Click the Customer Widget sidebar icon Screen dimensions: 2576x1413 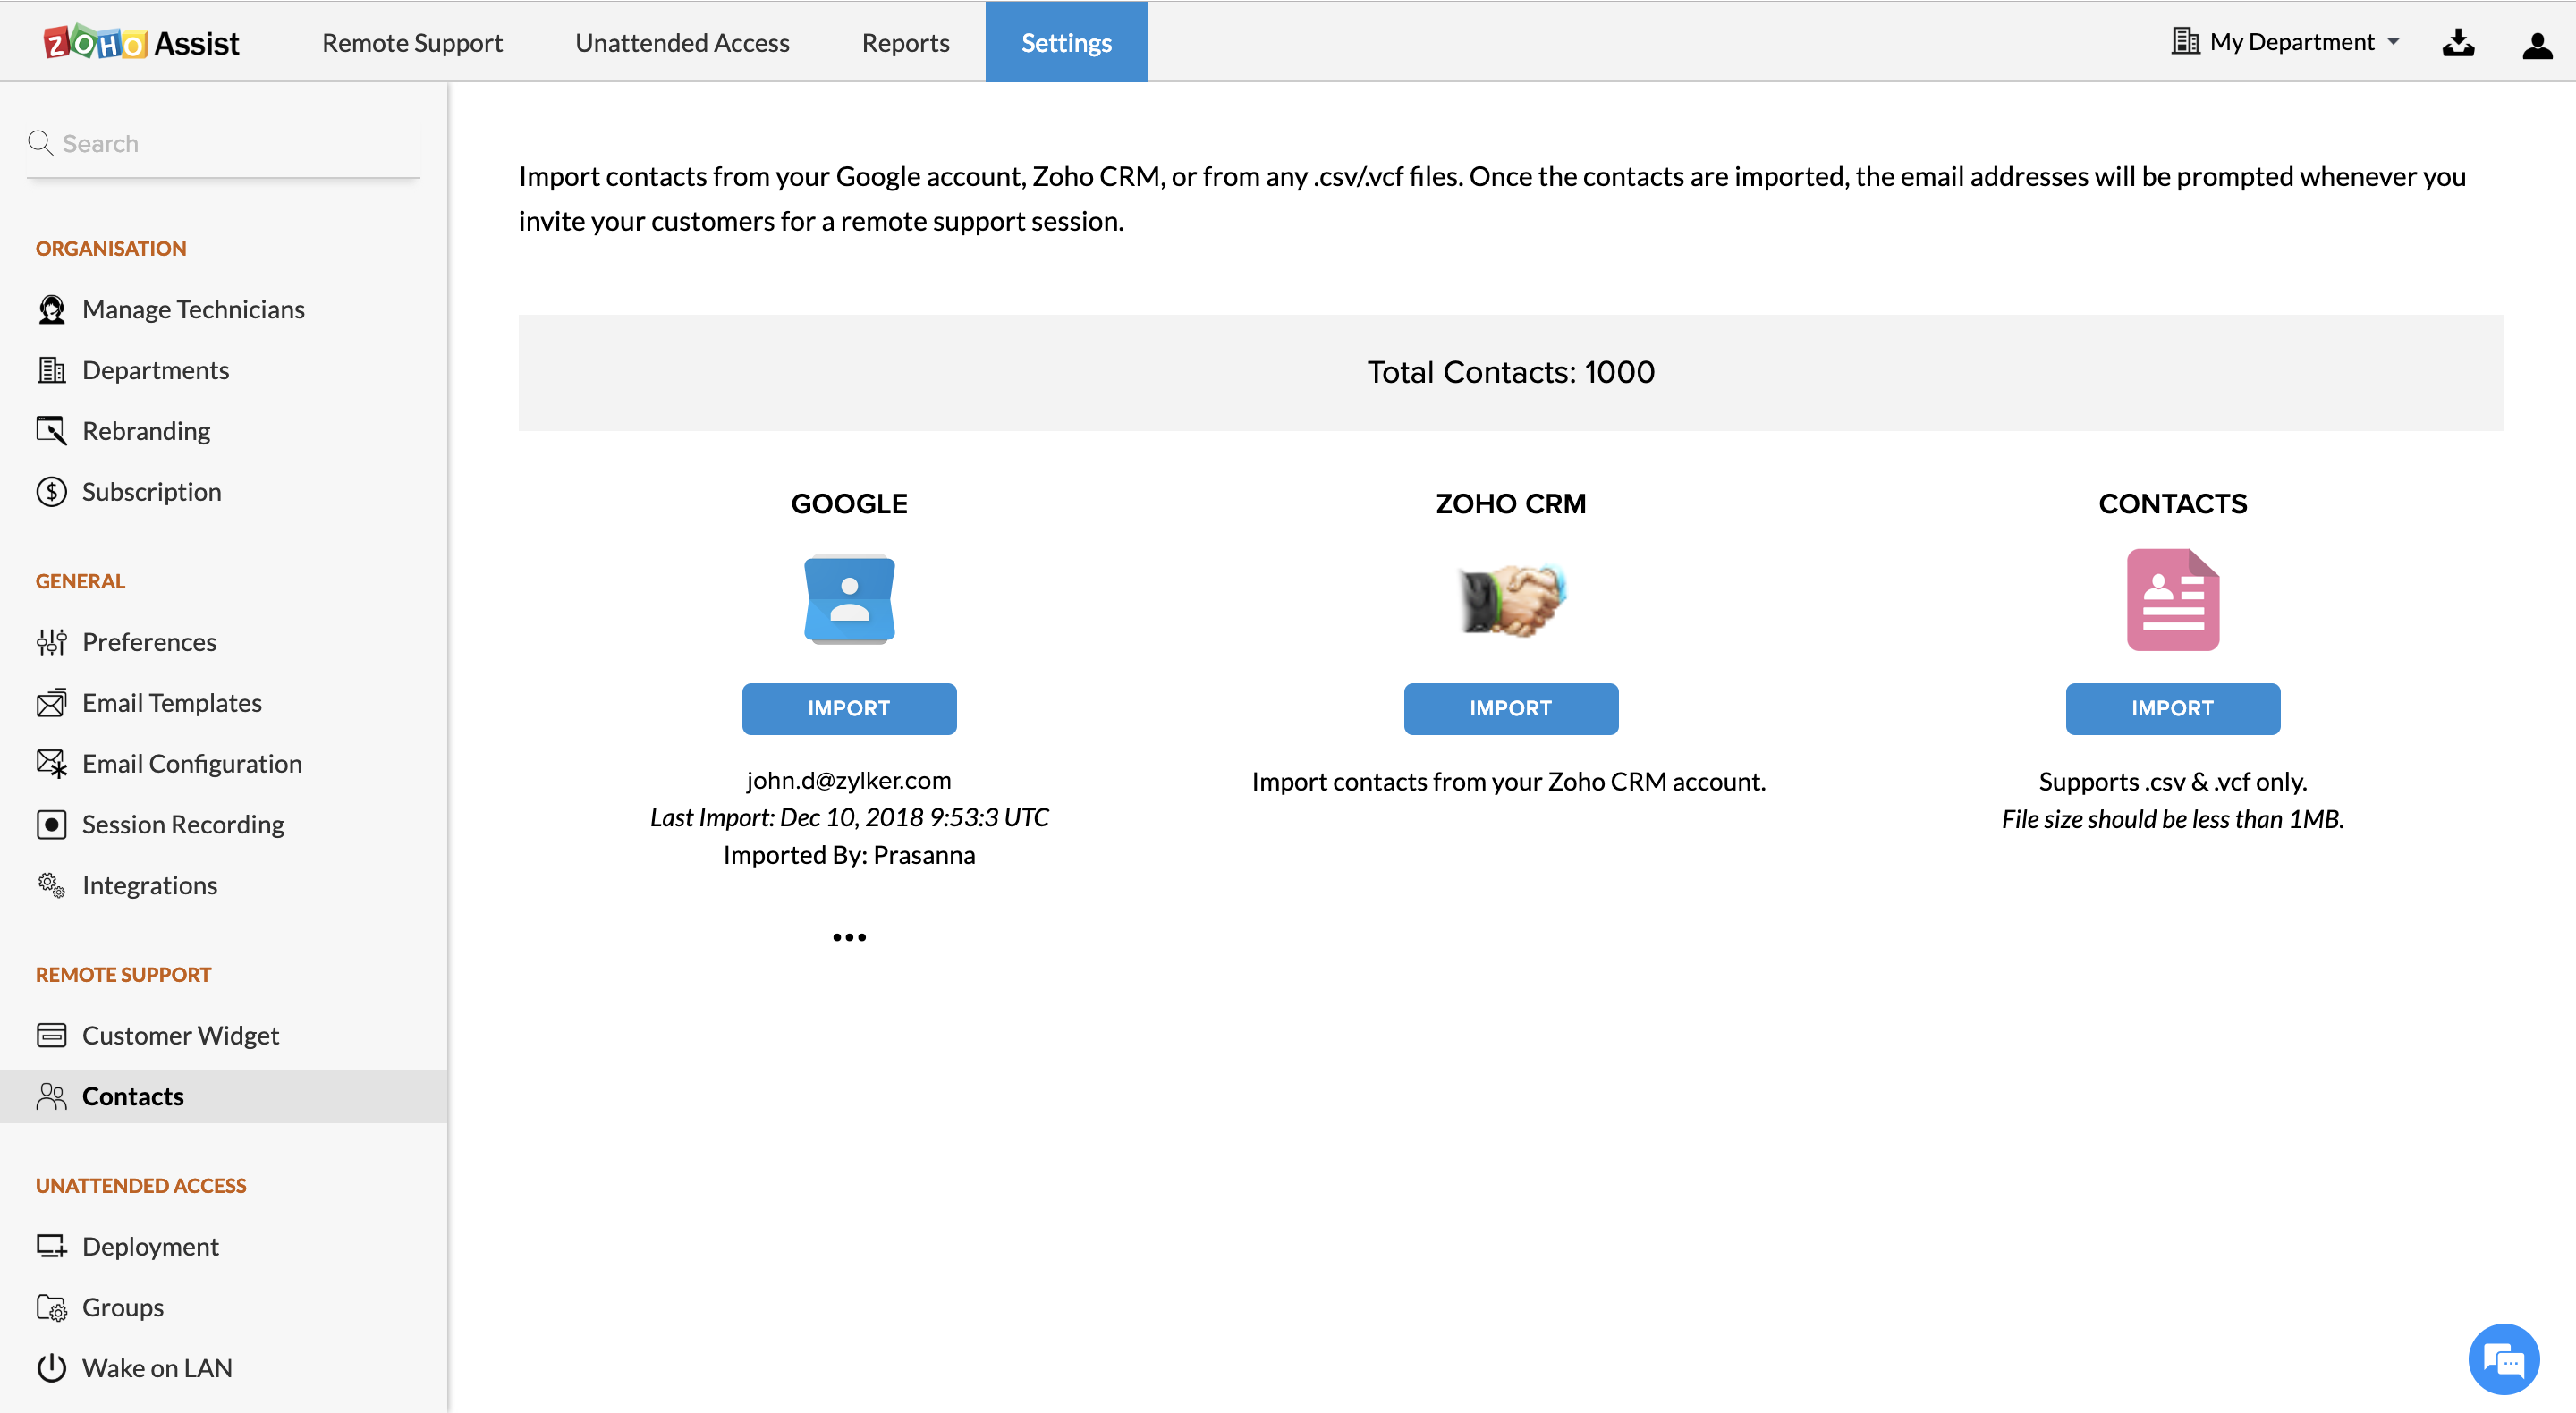(x=50, y=1036)
